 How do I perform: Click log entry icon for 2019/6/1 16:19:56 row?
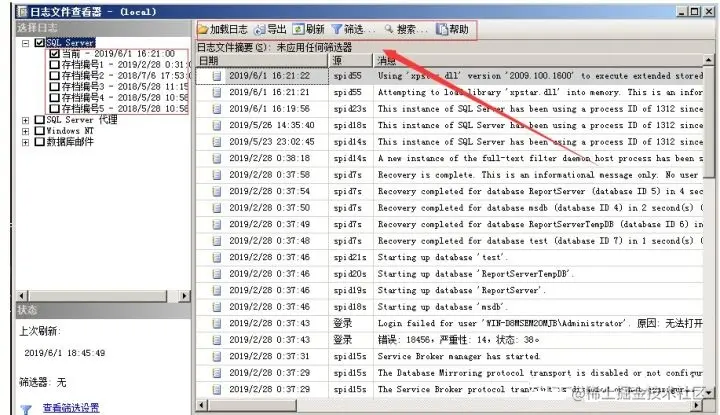pos(217,109)
